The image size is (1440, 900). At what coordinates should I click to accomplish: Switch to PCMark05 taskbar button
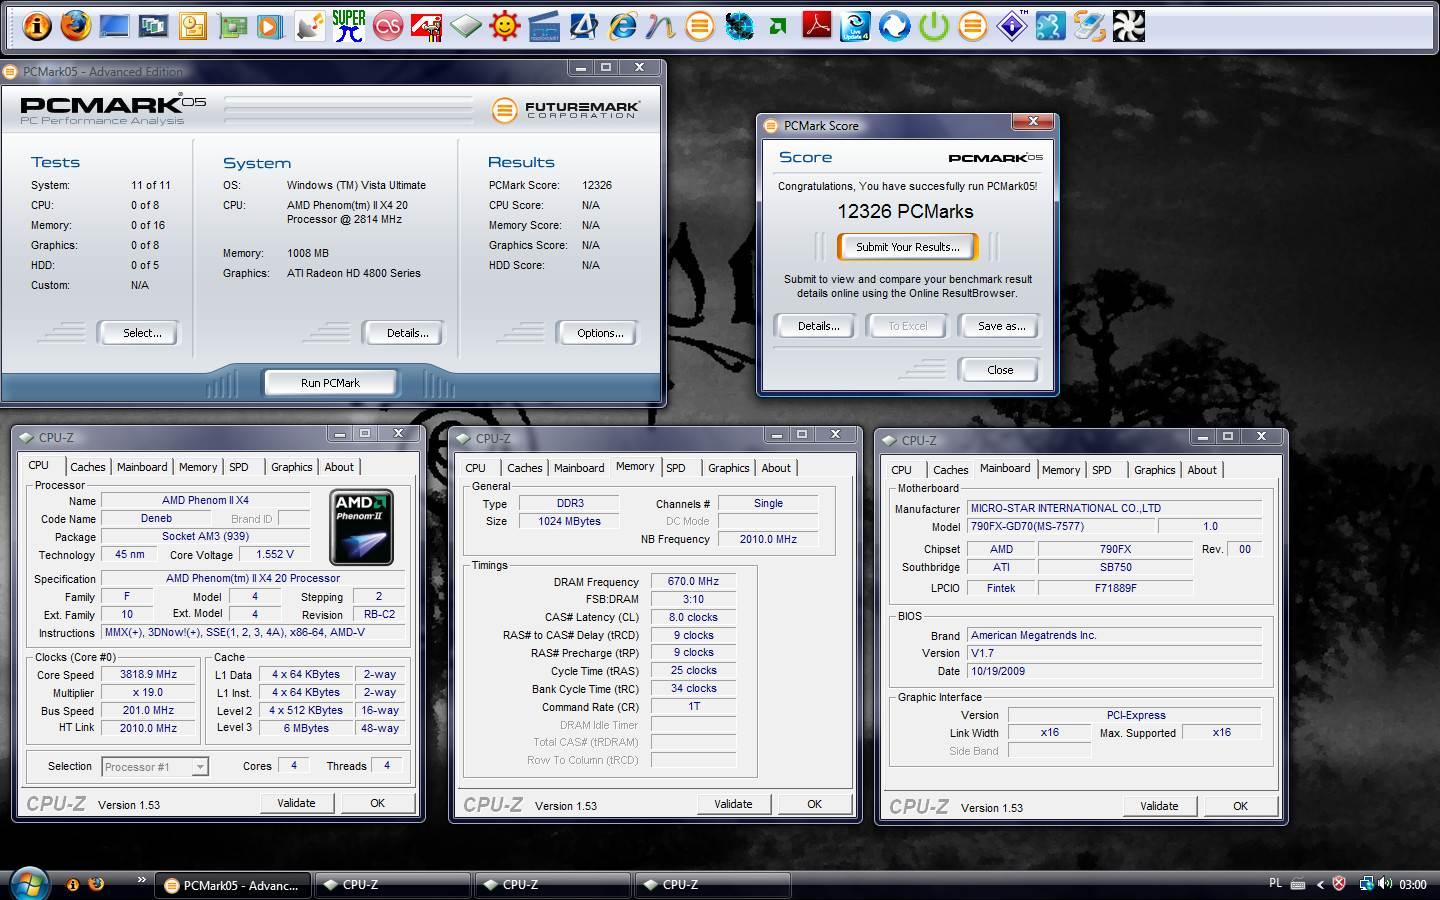(231, 885)
